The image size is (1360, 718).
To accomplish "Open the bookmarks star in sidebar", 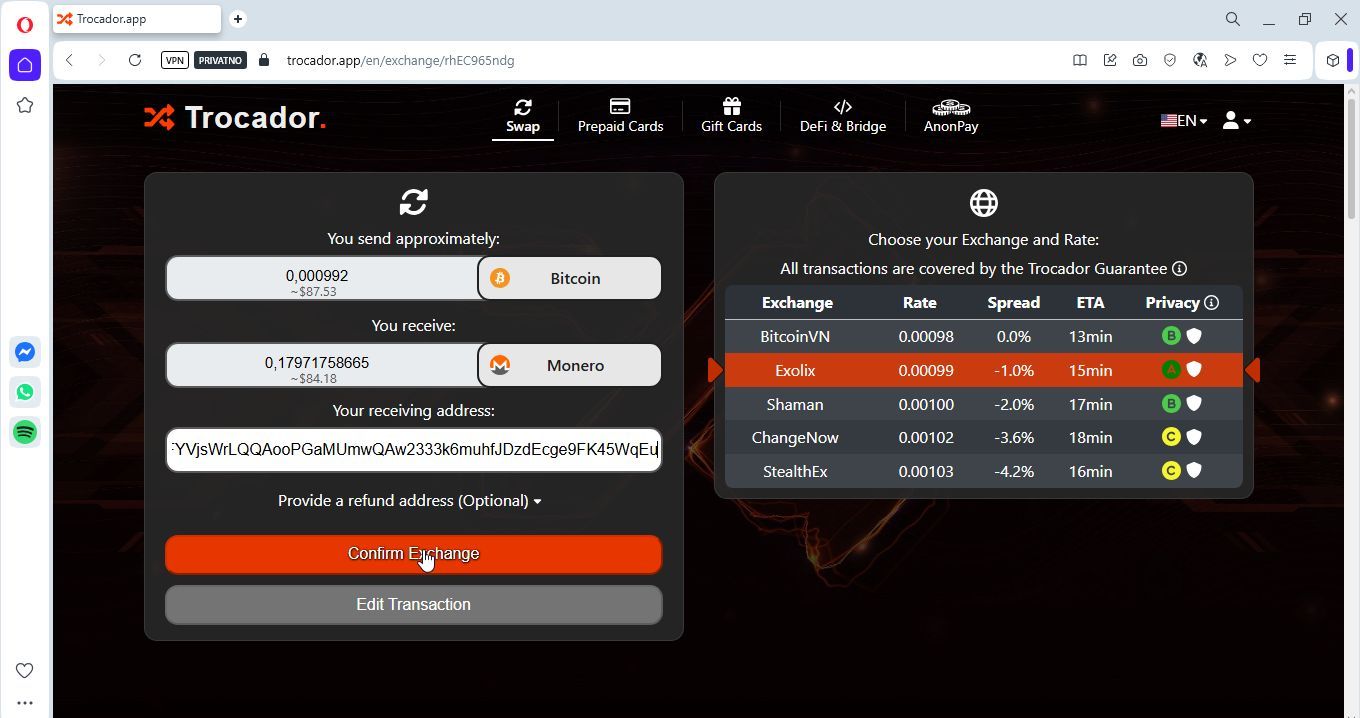I will click(25, 105).
